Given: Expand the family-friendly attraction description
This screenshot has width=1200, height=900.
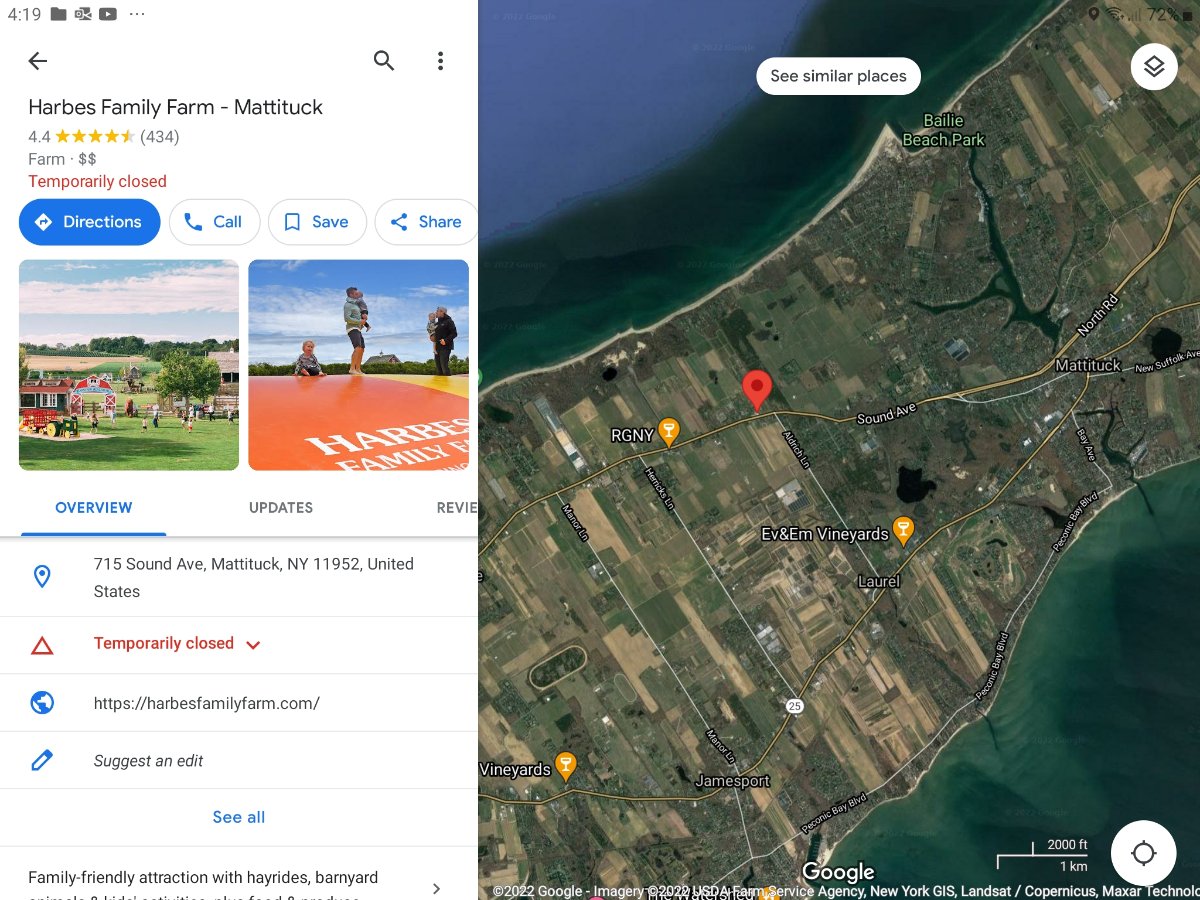Looking at the screenshot, I should [436, 888].
